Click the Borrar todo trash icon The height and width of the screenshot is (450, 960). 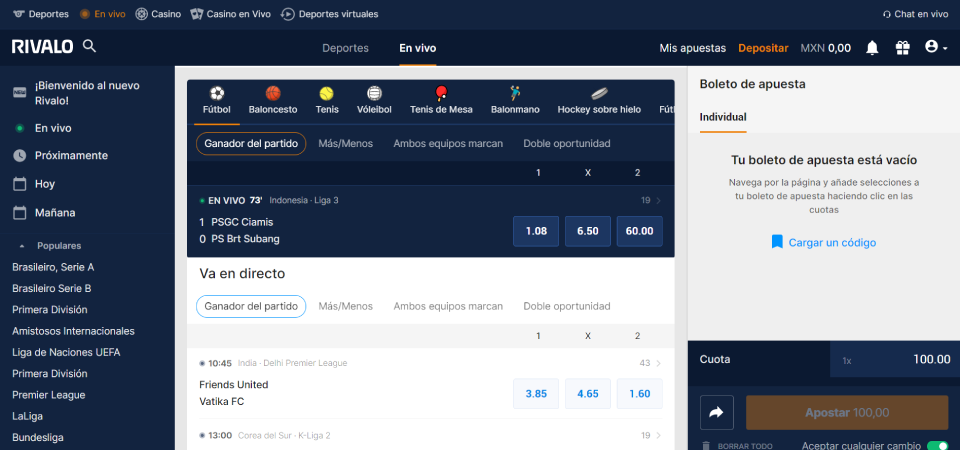coord(706,446)
